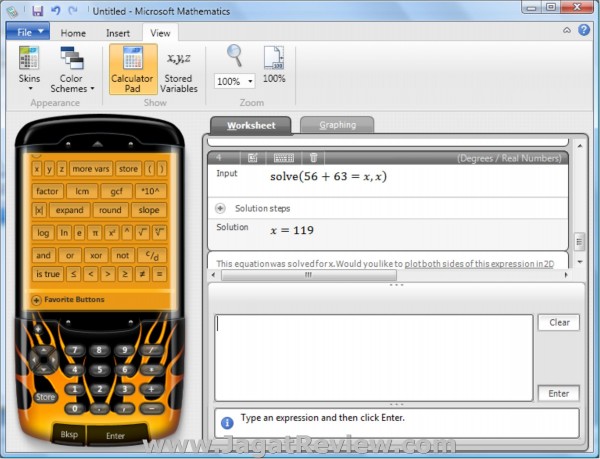Screen dimensions: 600x459
Task: Click the number 0 key
Action: 75,409
